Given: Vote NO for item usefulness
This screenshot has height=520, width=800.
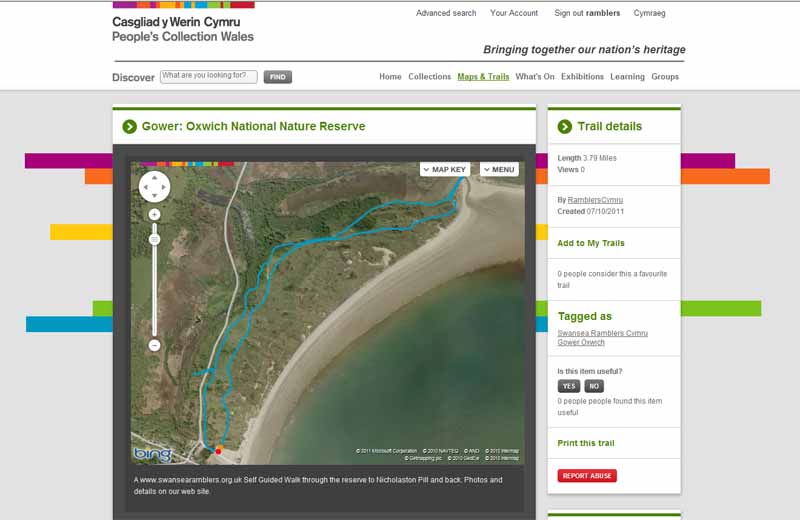Looking at the screenshot, I should pos(594,386).
